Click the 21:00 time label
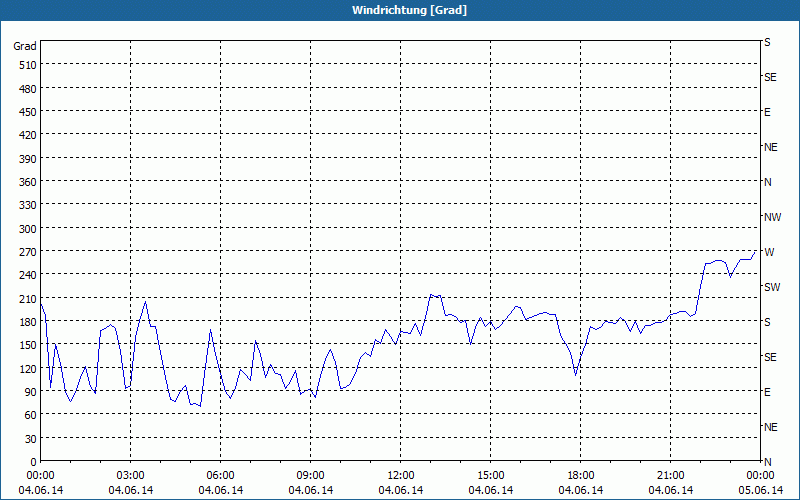The height and width of the screenshot is (500, 800). click(670, 476)
